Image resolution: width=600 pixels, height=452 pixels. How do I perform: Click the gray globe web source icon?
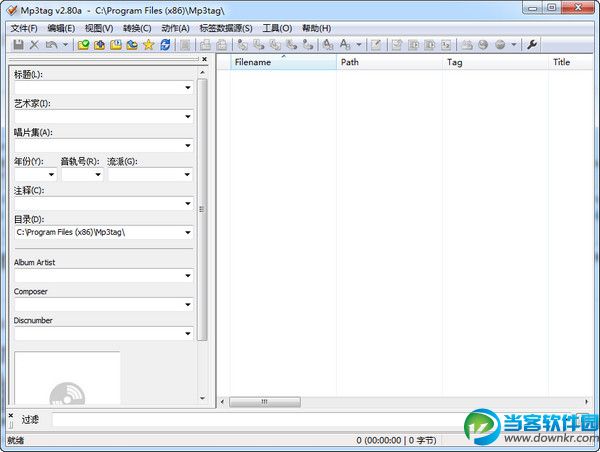pos(483,45)
